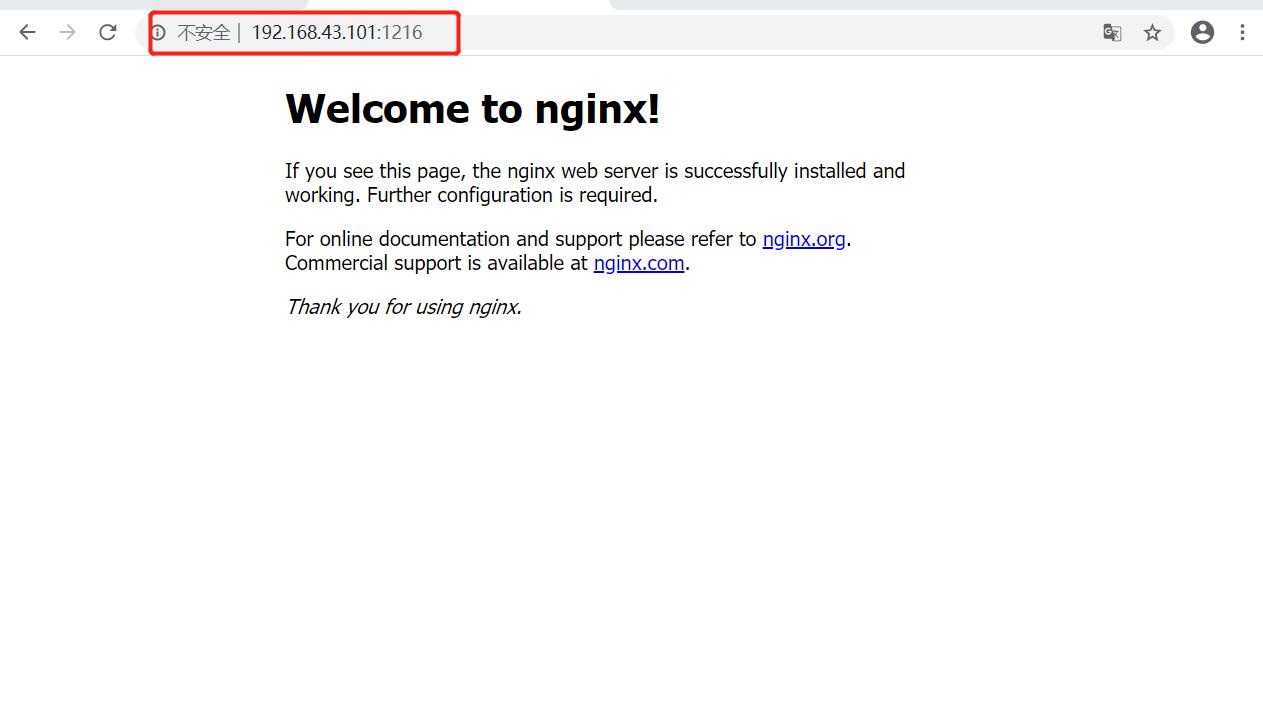Open the nginx.org documentation link
This screenshot has width=1263, height=723.
pos(804,239)
